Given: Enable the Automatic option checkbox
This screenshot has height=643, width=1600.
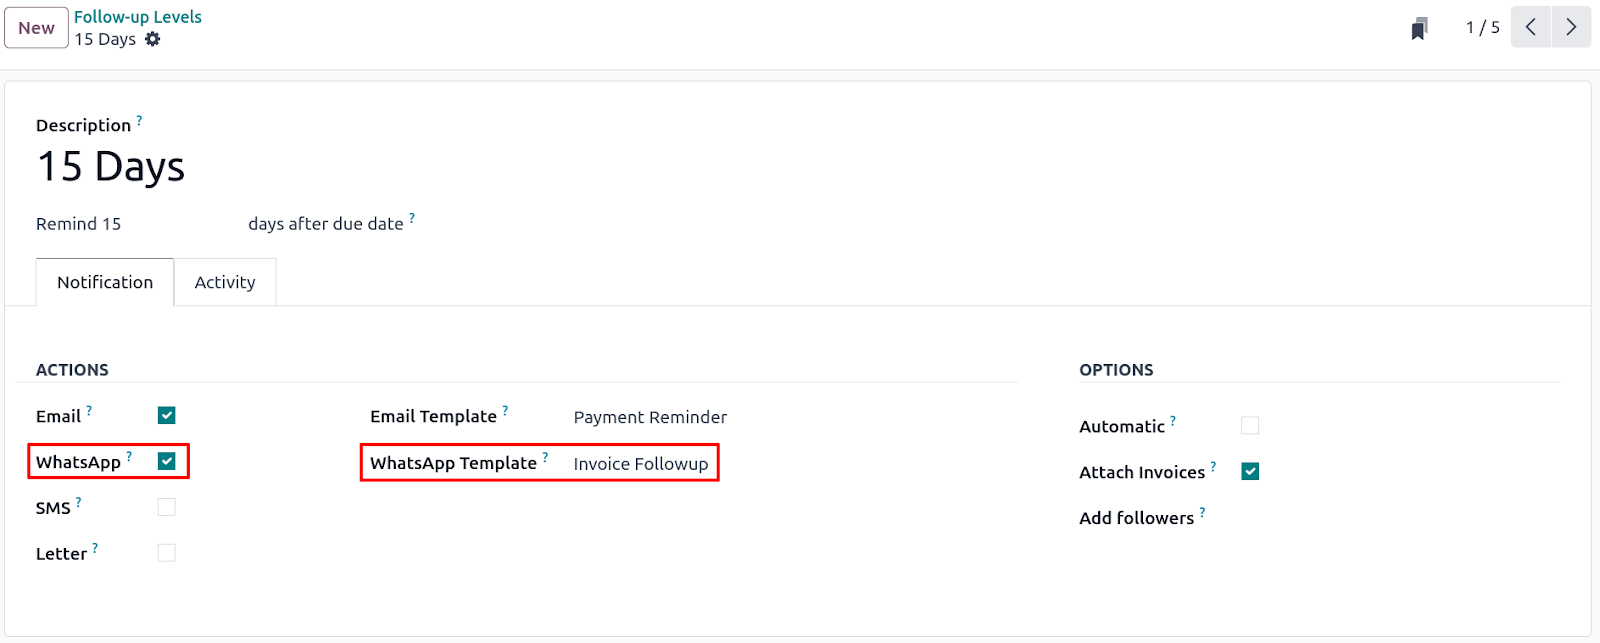Looking at the screenshot, I should click(1250, 425).
